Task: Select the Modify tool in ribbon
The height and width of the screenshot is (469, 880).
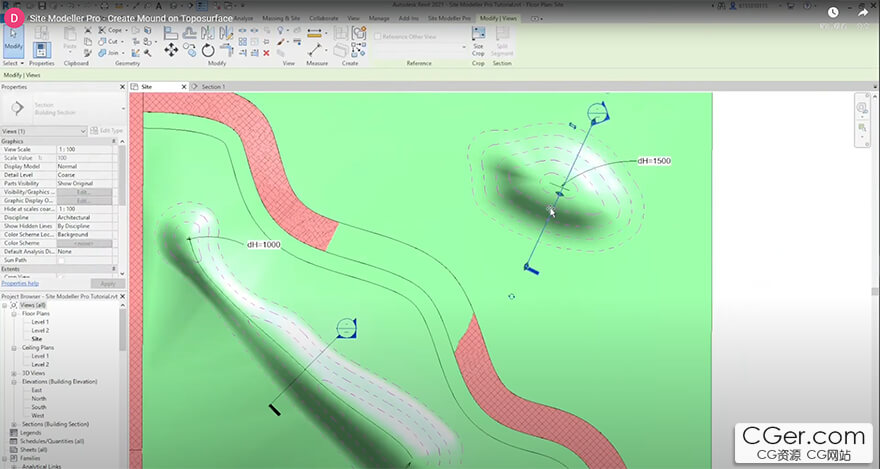Action: pos(13,41)
